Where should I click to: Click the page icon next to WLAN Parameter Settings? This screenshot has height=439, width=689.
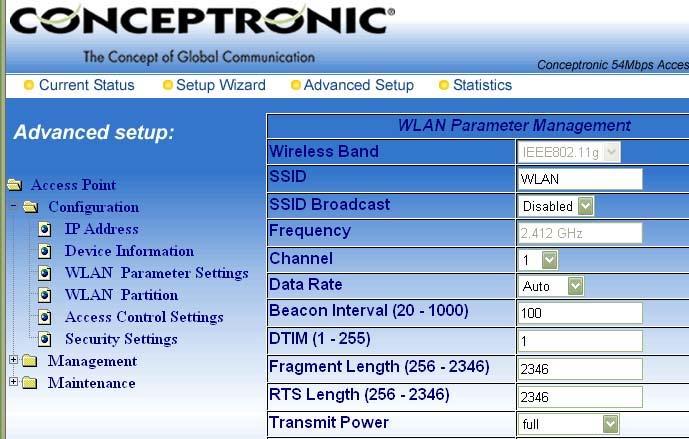[44, 273]
